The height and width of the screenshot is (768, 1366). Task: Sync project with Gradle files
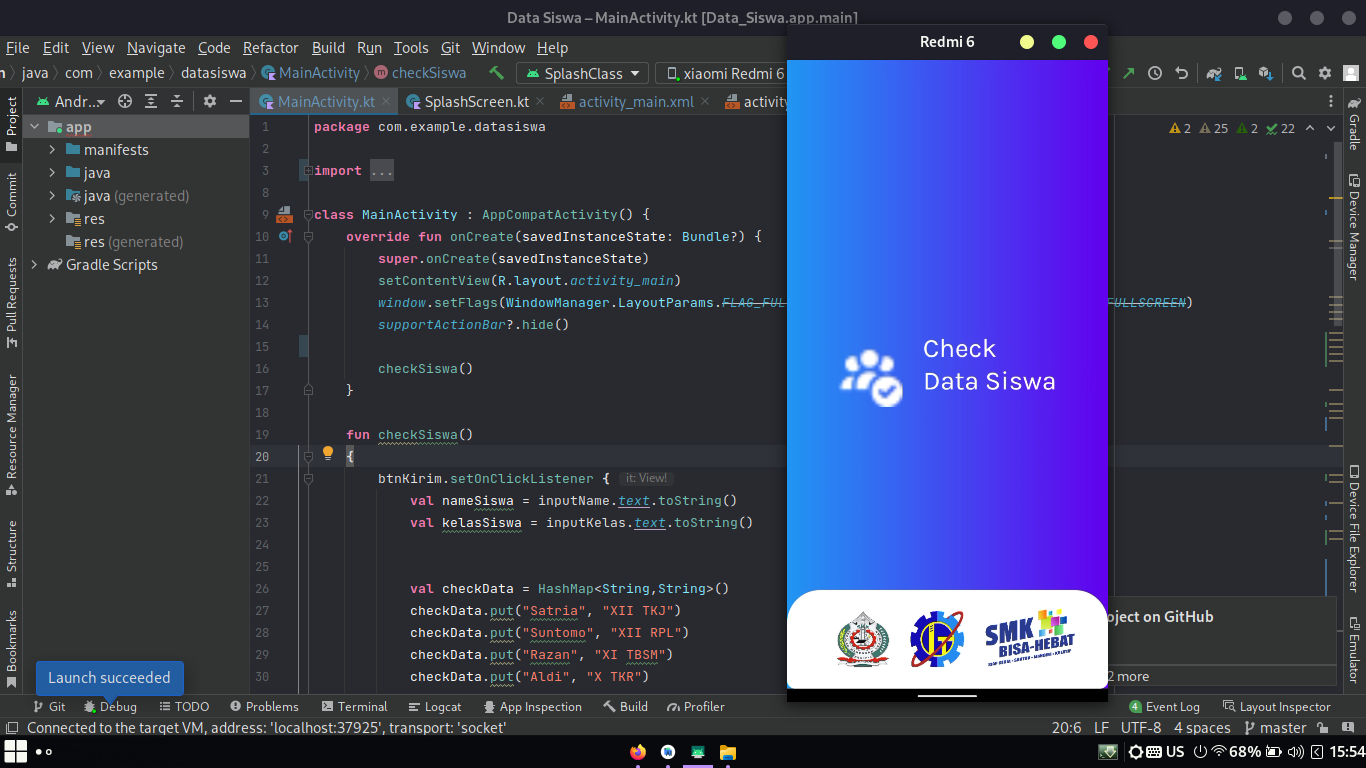[x=1213, y=73]
